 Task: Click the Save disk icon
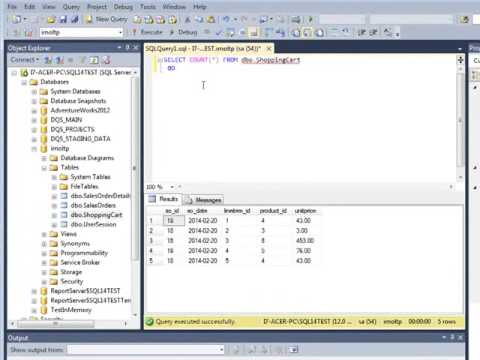coord(63,20)
